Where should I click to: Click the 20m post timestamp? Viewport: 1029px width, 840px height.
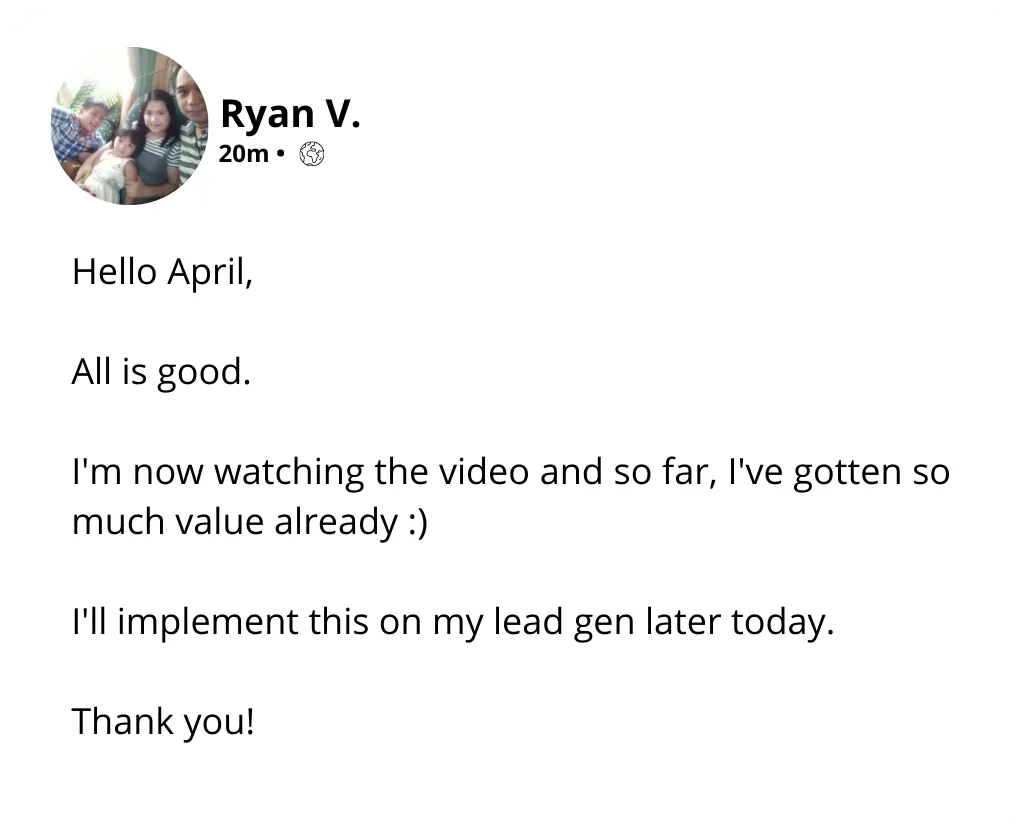(x=243, y=154)
